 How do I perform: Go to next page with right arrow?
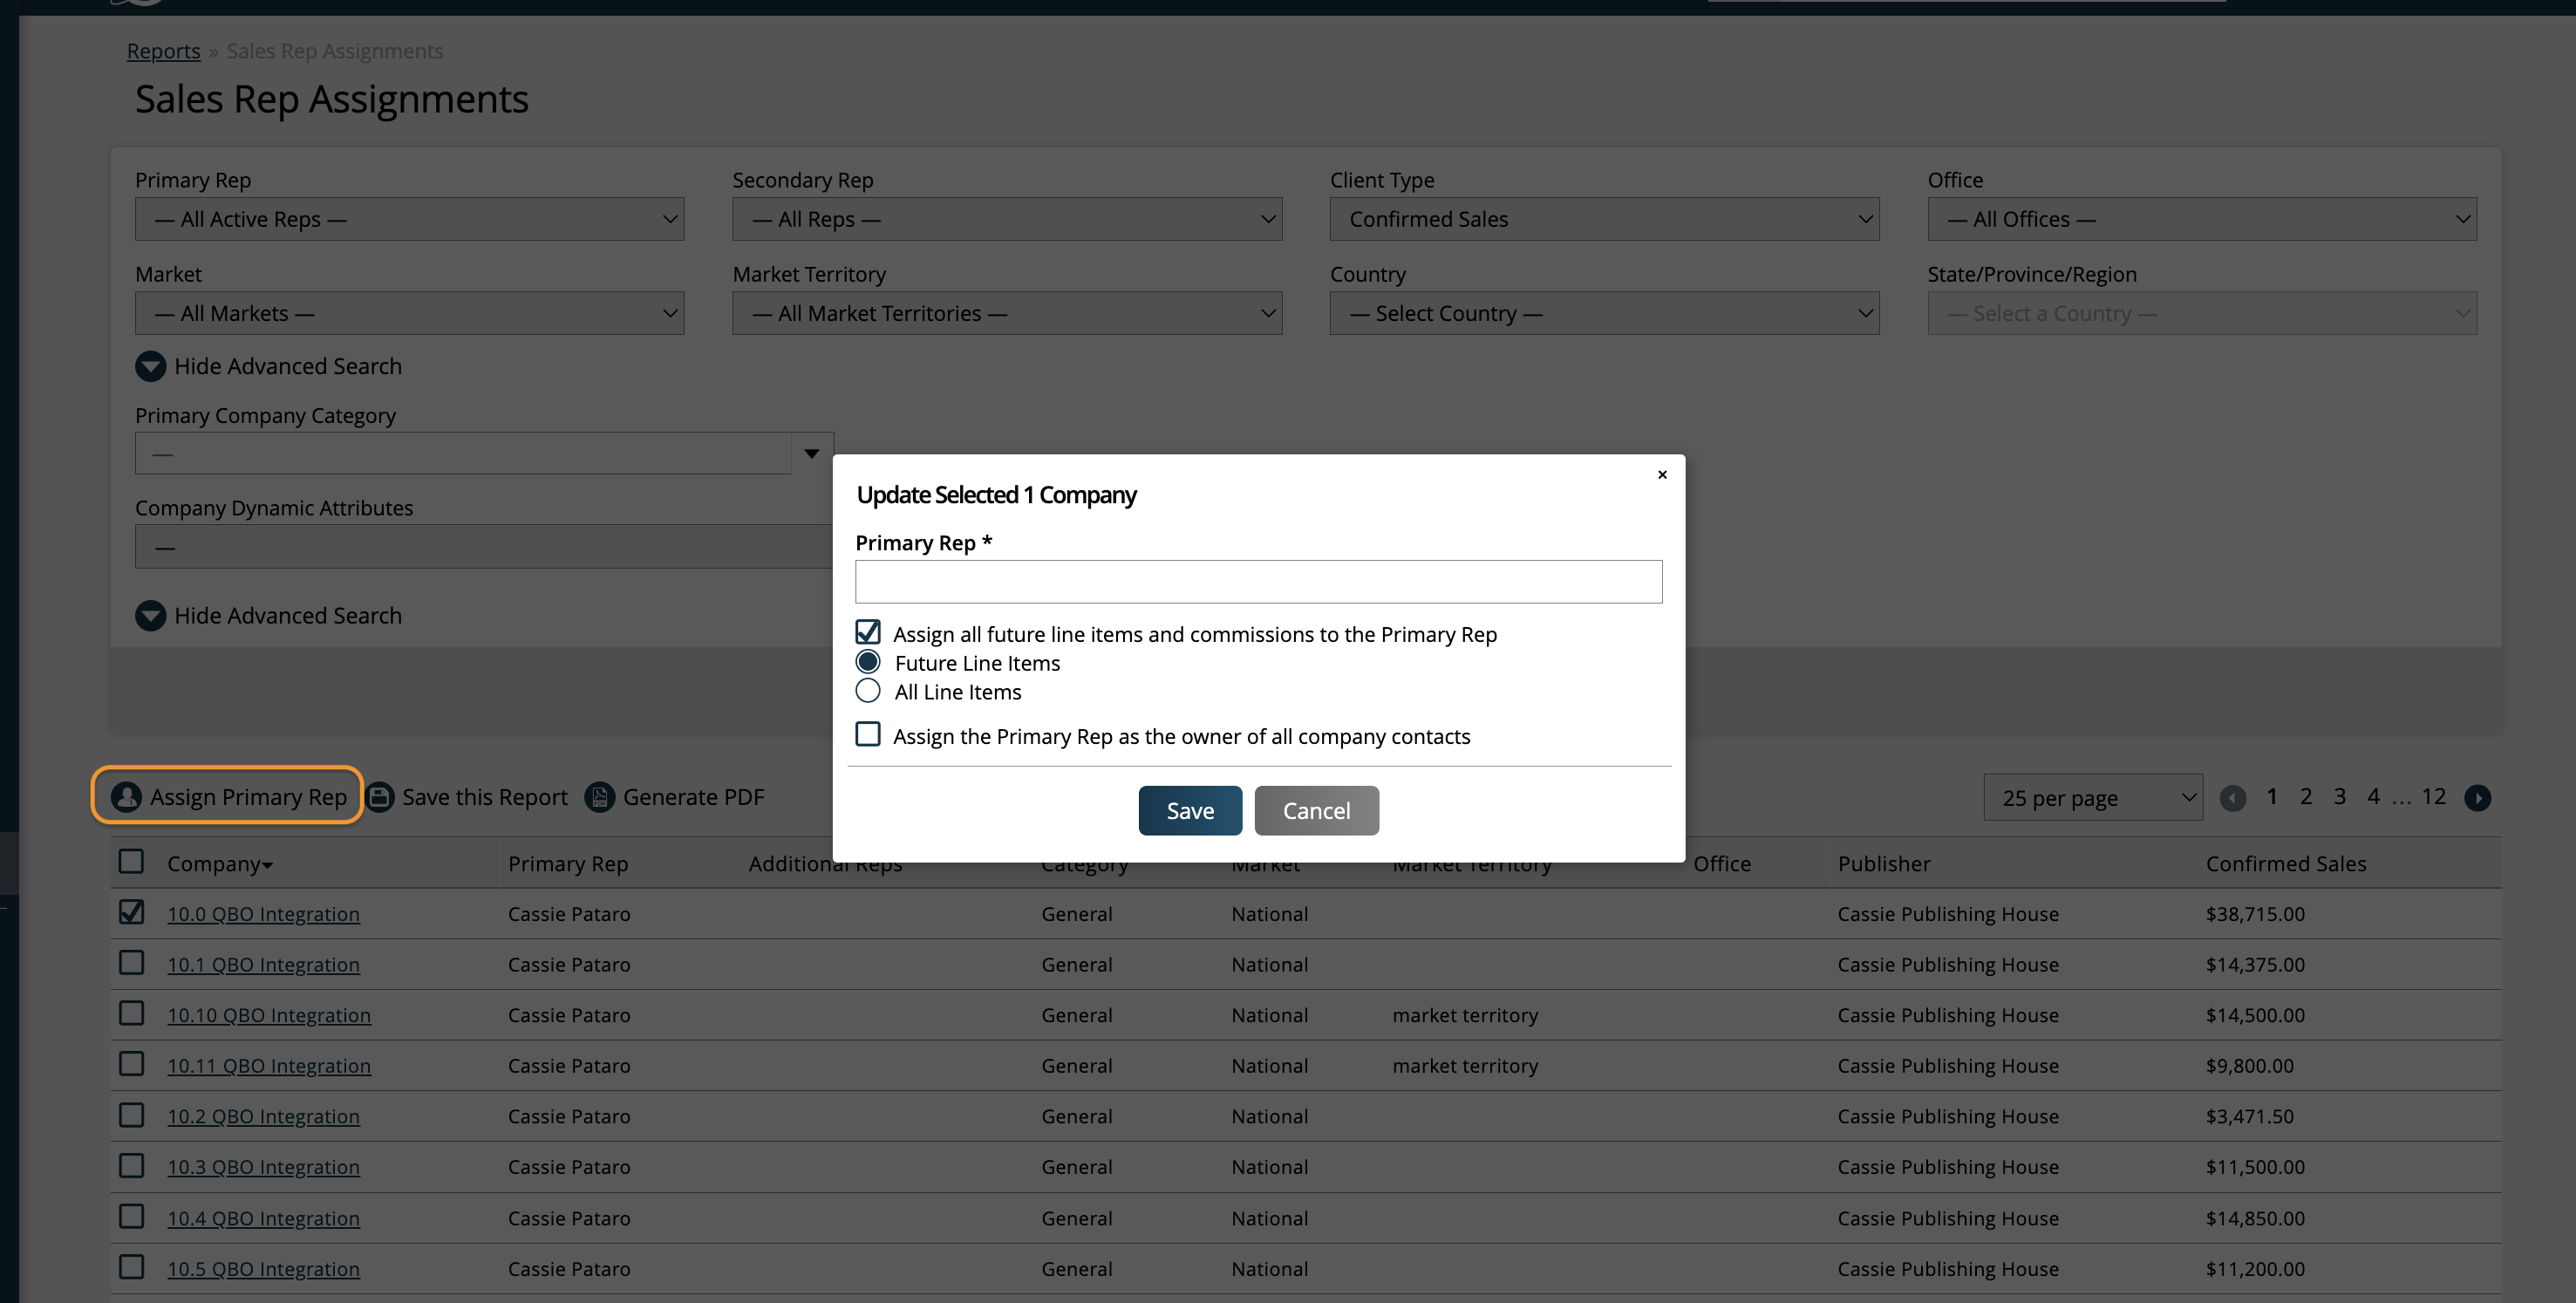click(2477, 797)
